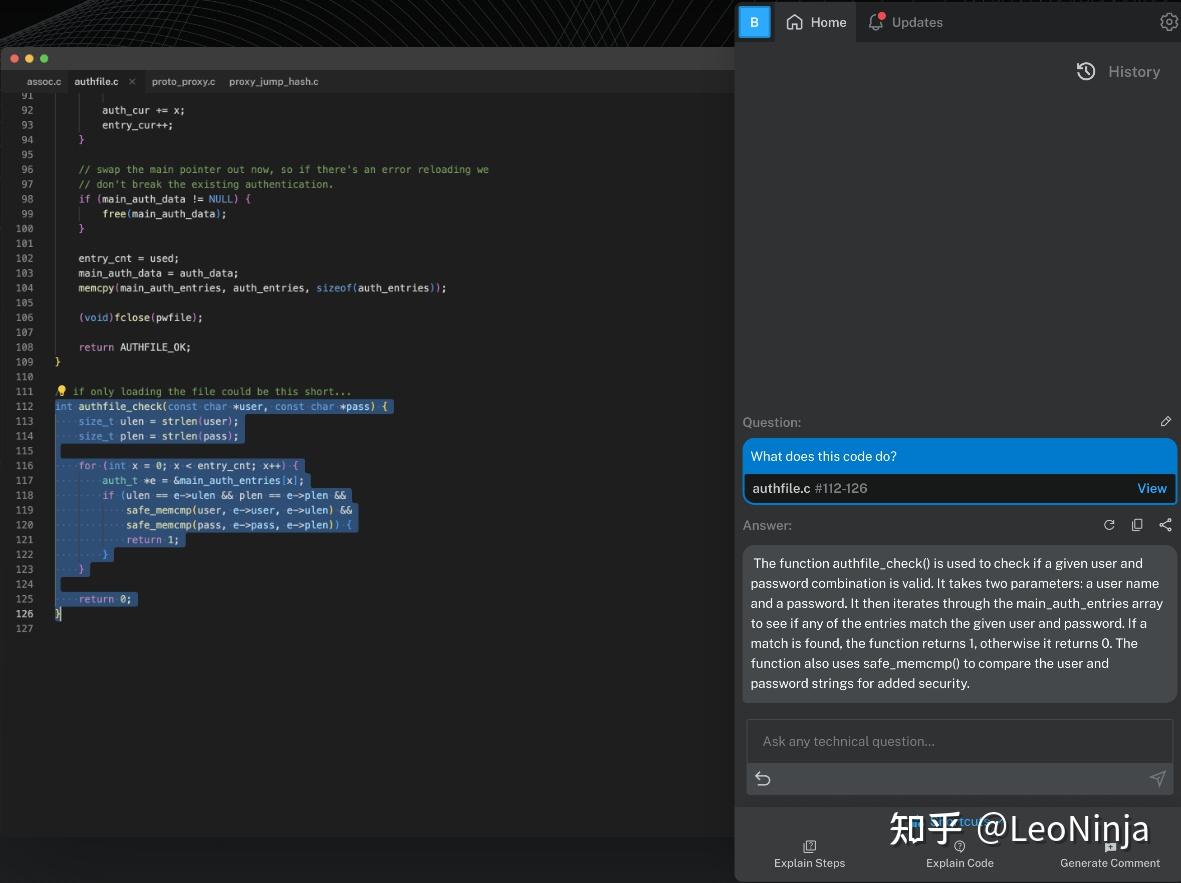Click the blue B logo icon
The height and width of the screenshot is (883, 1181).
tap(754, 22)
